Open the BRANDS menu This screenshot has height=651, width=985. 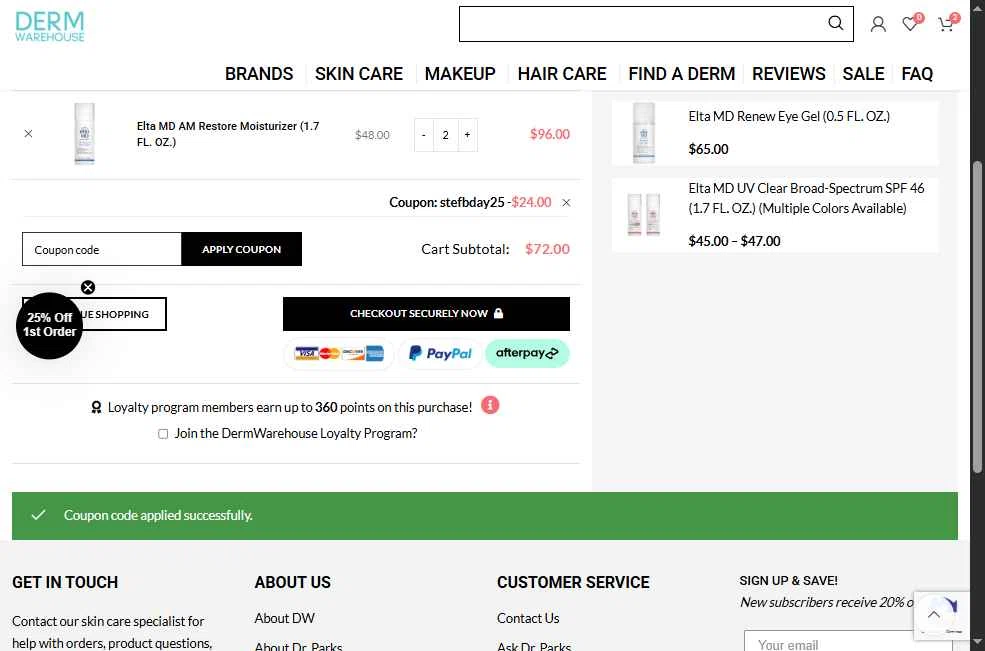259,74
